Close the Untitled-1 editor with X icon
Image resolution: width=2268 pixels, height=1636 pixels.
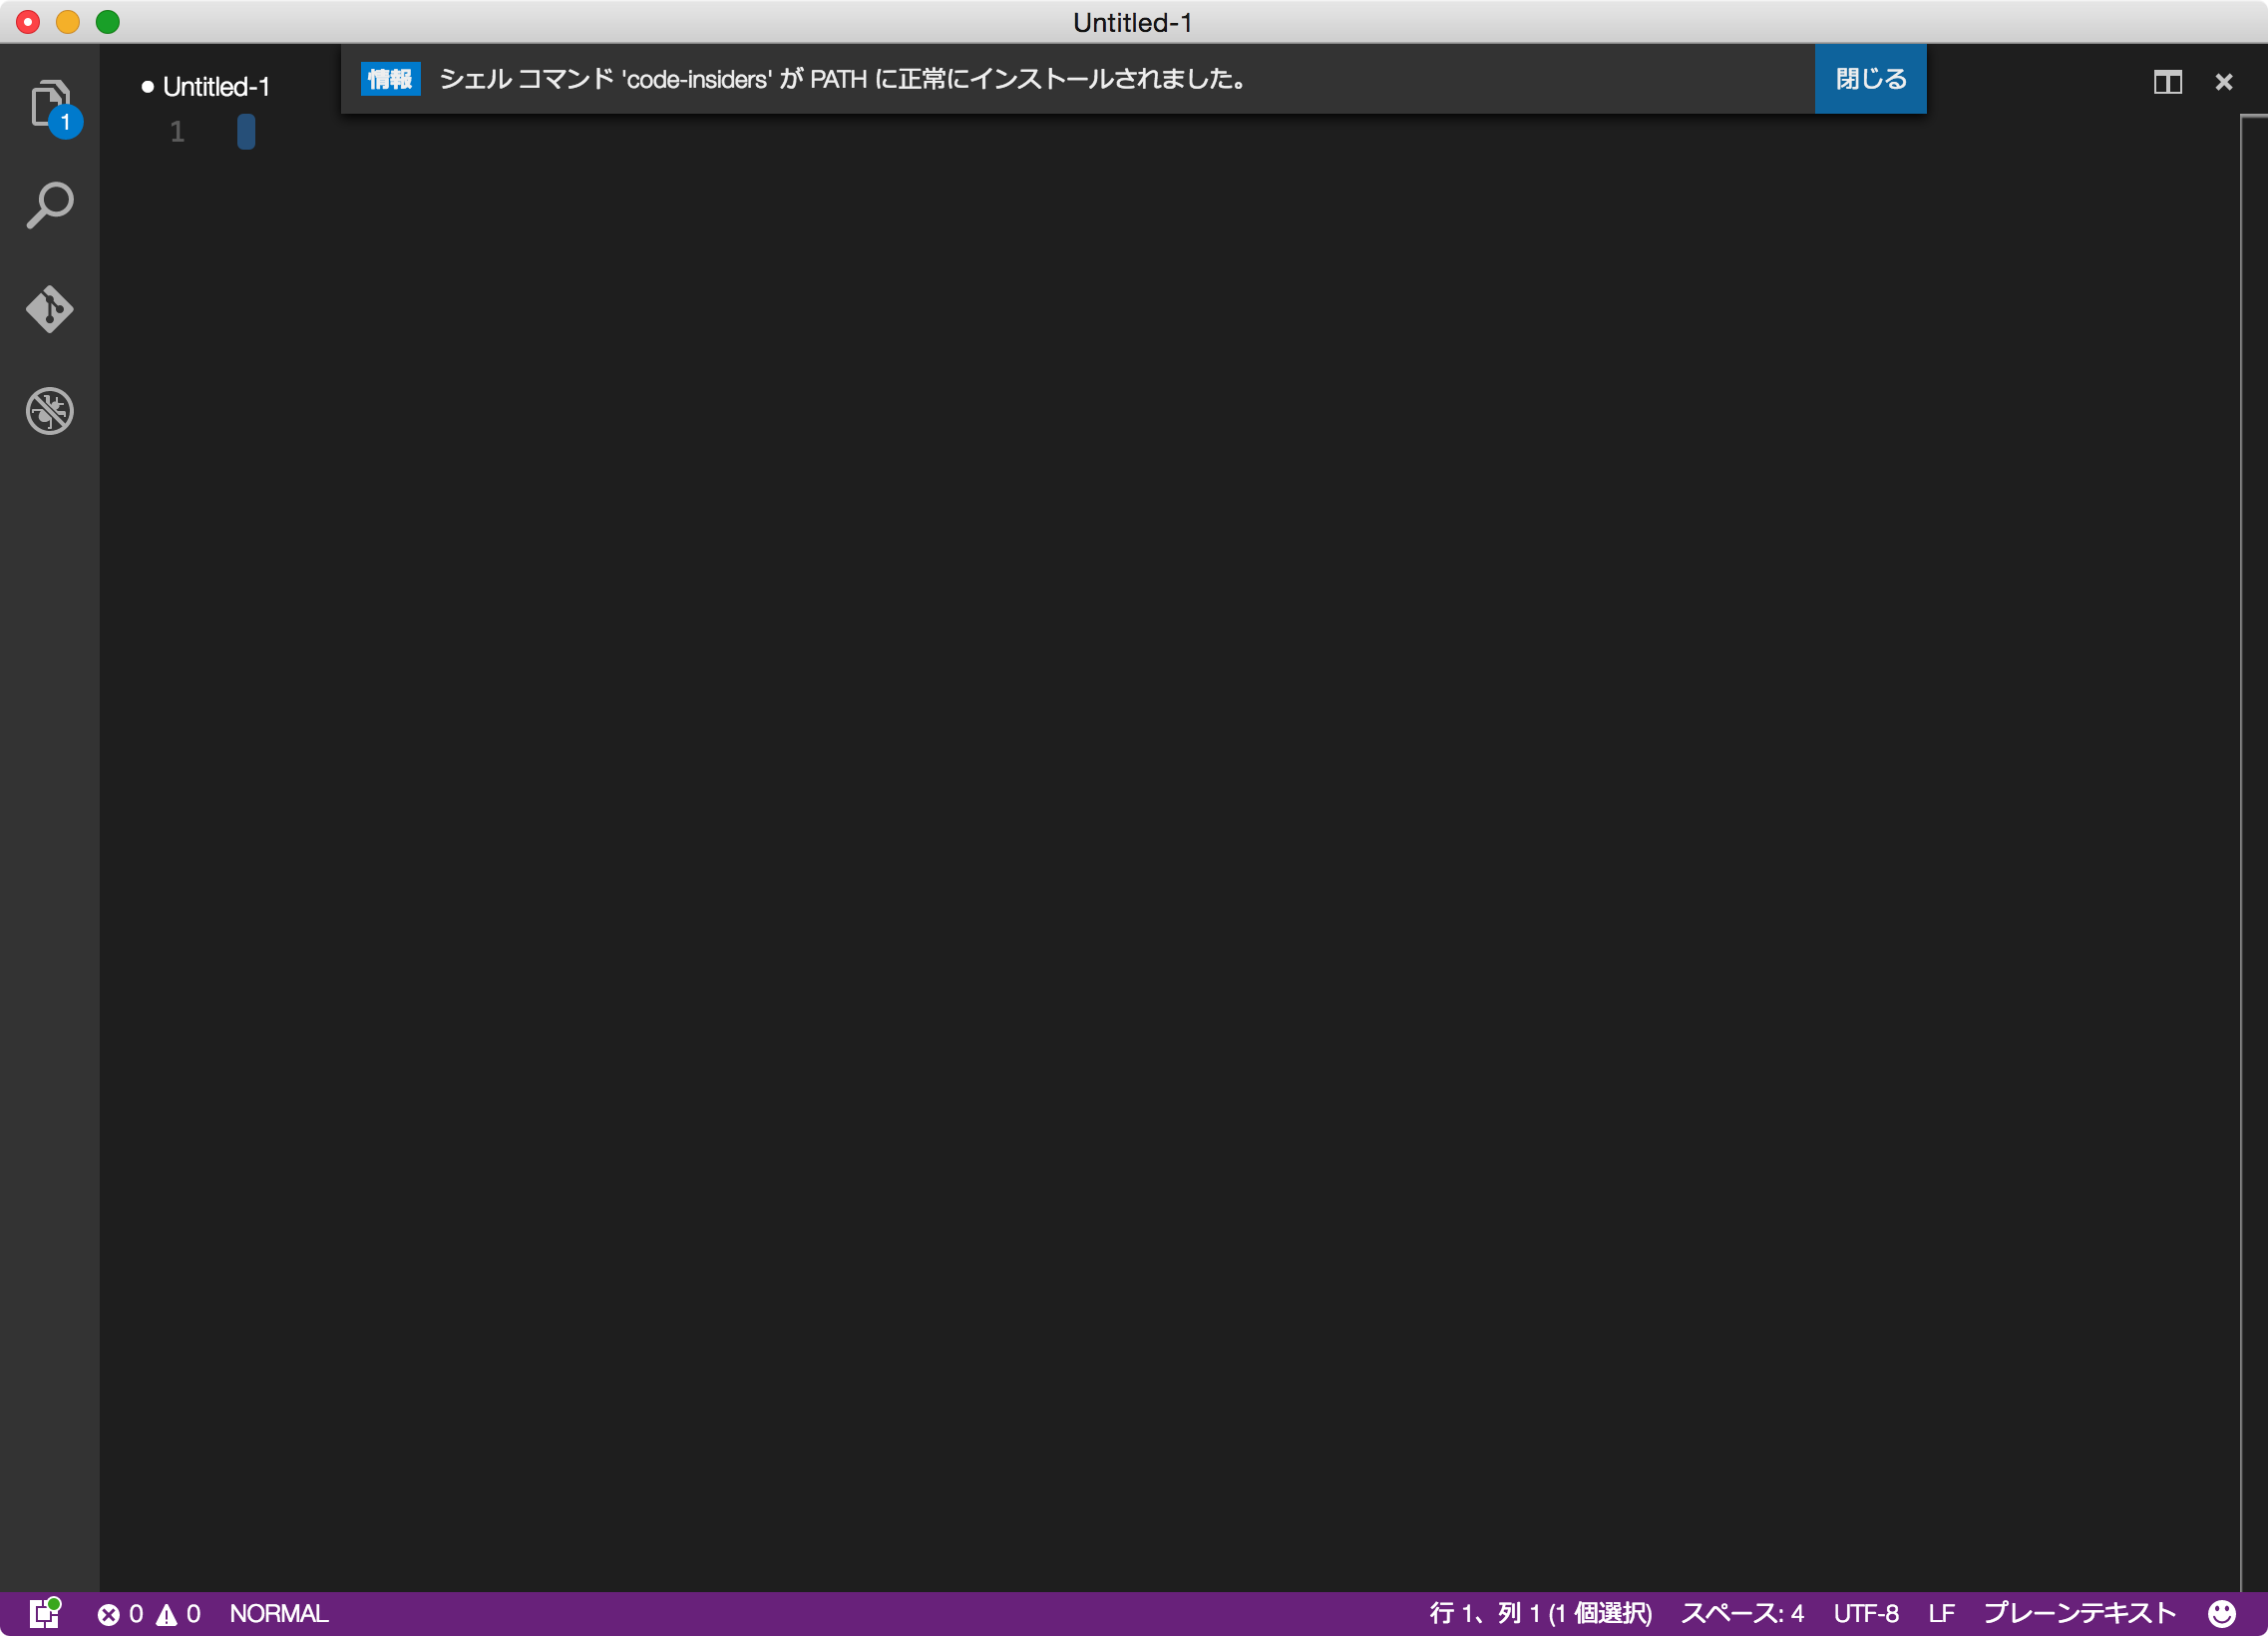pyautogui.click(x=2224, y=82)
